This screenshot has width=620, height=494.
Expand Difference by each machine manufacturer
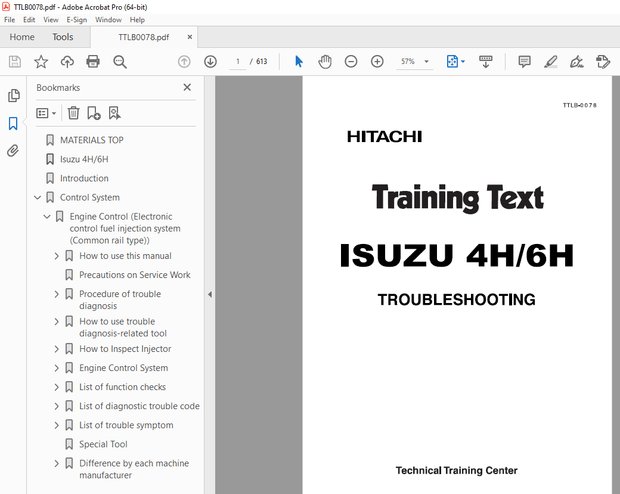click(57, 464)
